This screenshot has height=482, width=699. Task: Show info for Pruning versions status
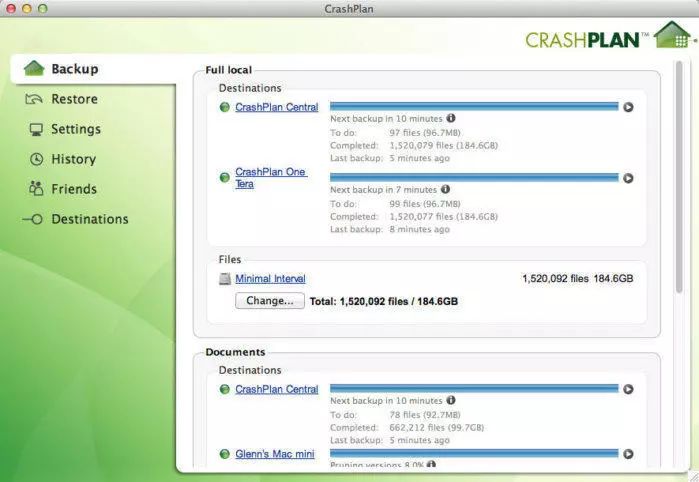pos(431,464)
